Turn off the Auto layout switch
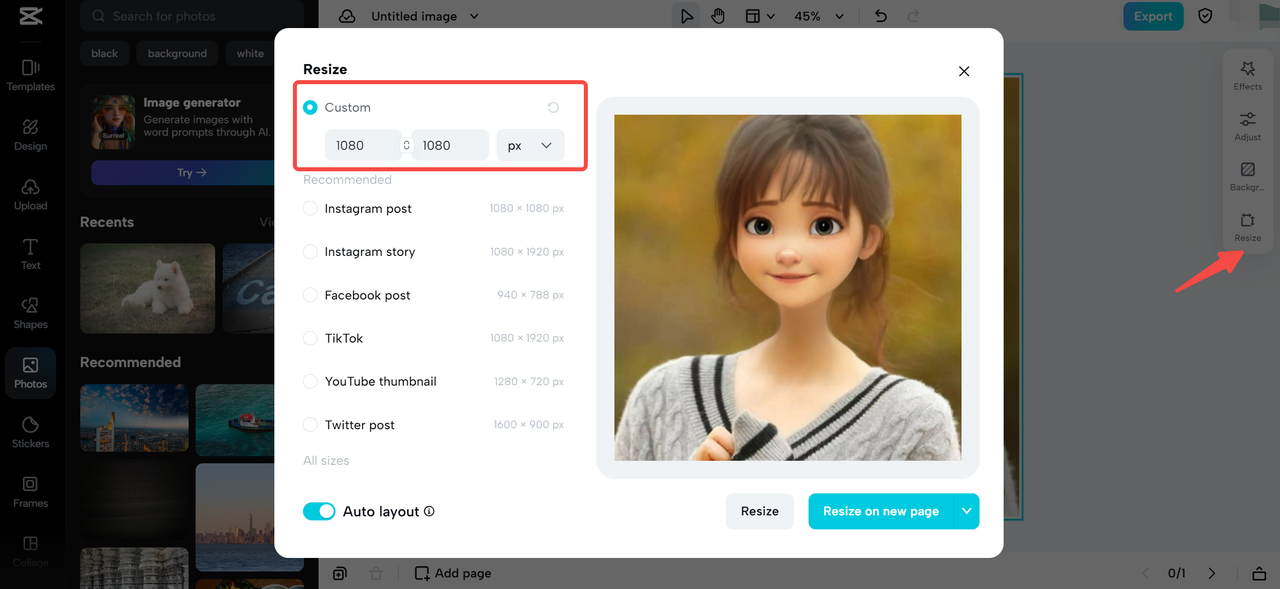This screenshot has width=1280, height=589. 319,511
